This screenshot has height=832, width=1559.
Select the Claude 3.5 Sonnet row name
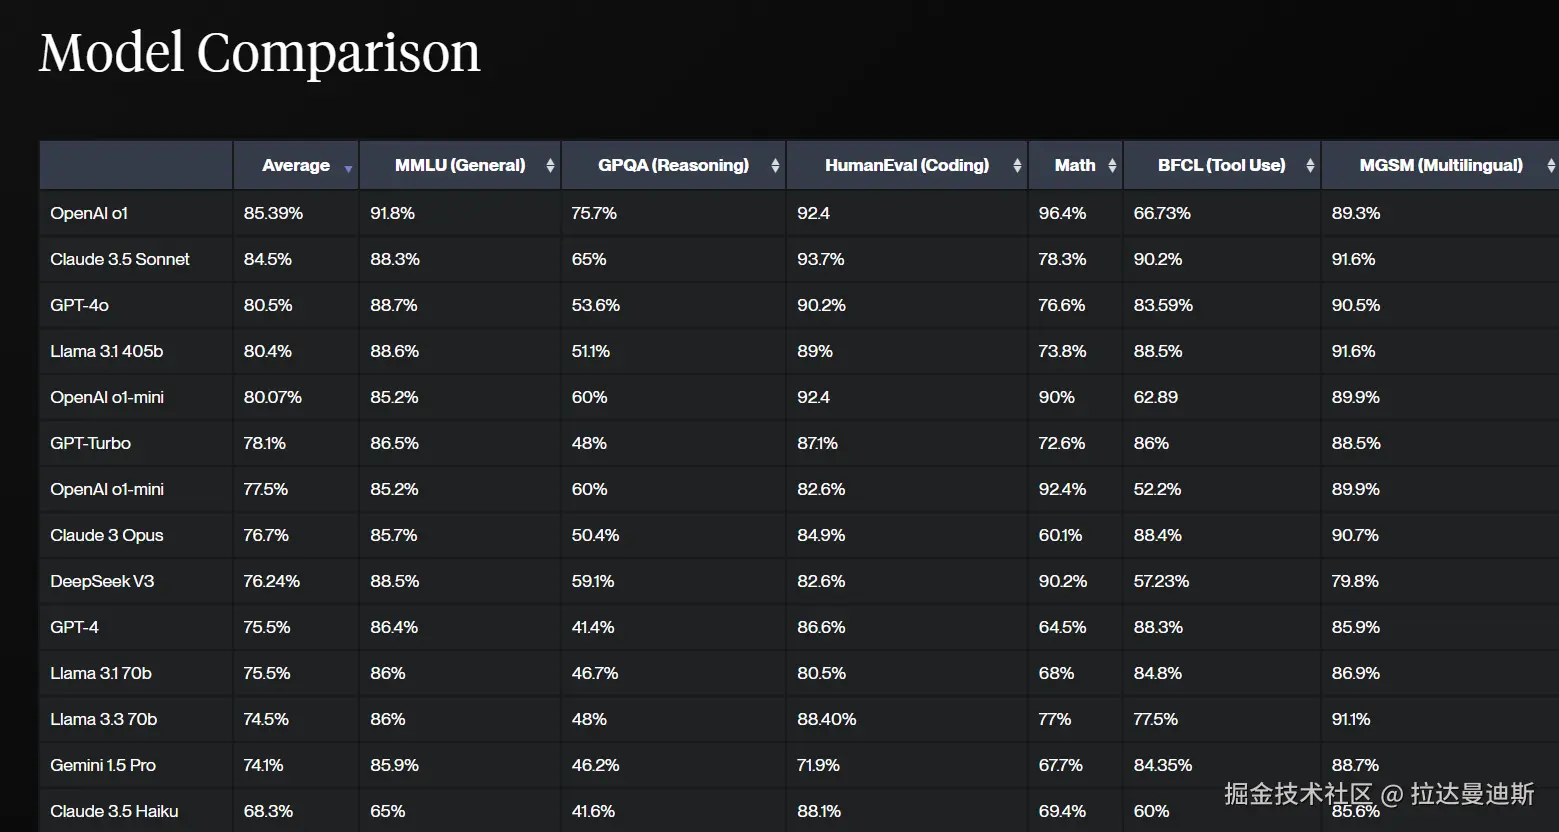(x=120, y=259)
